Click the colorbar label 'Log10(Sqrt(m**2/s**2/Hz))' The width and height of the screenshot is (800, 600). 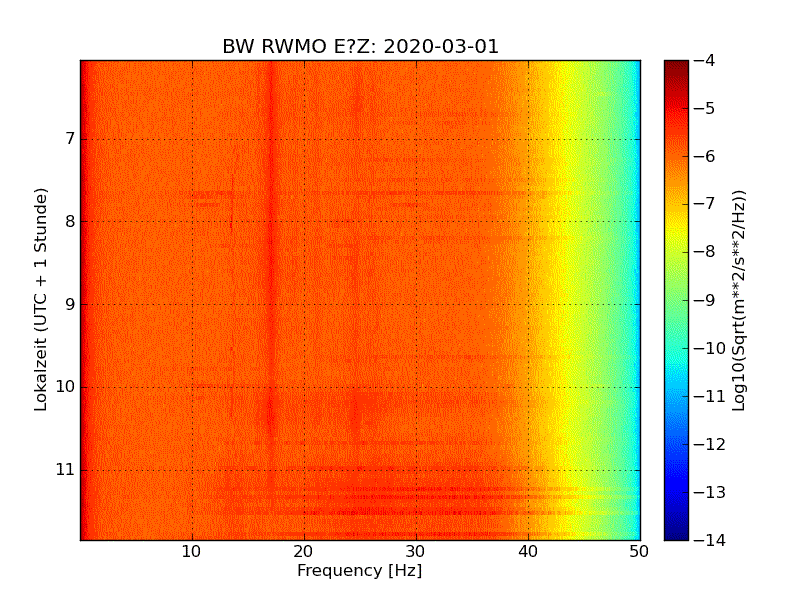click(739, 301)
